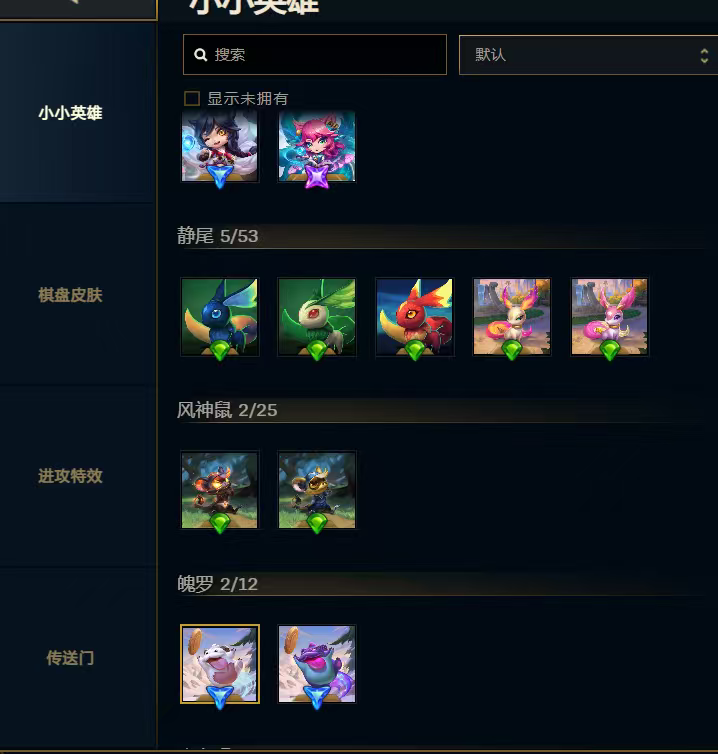This screenshot has width=718, height=754.
Task: Click the dropdown's up-down arrows
Action: (x=704, y=56)
